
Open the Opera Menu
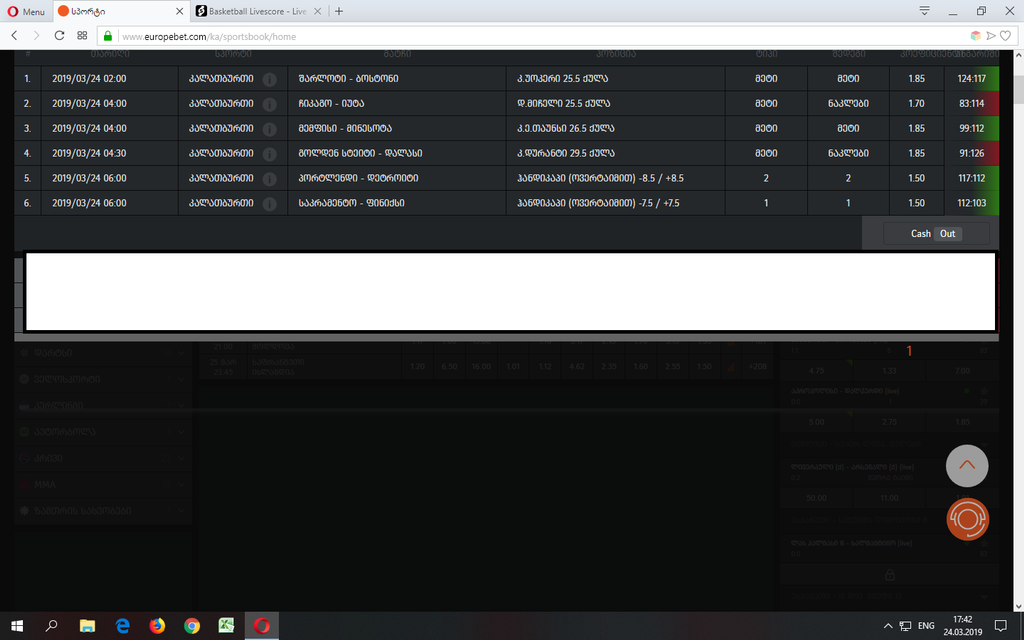tap(26, 11)
